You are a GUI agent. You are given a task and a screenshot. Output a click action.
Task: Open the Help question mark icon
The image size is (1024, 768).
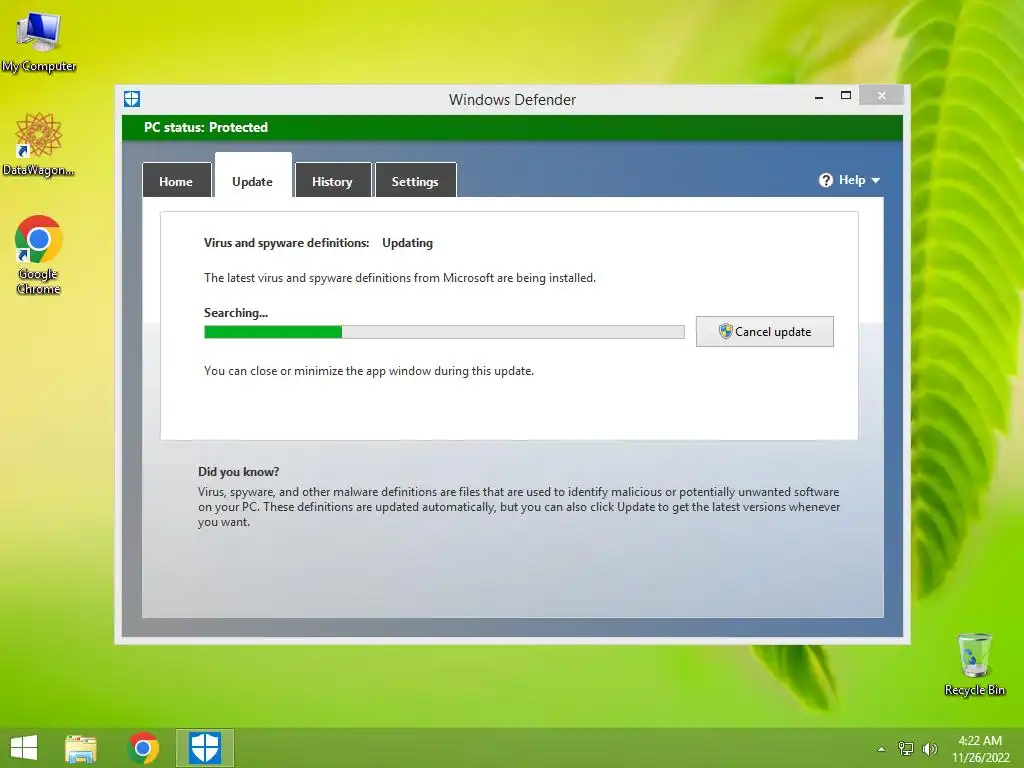click(x=825, y=180)
